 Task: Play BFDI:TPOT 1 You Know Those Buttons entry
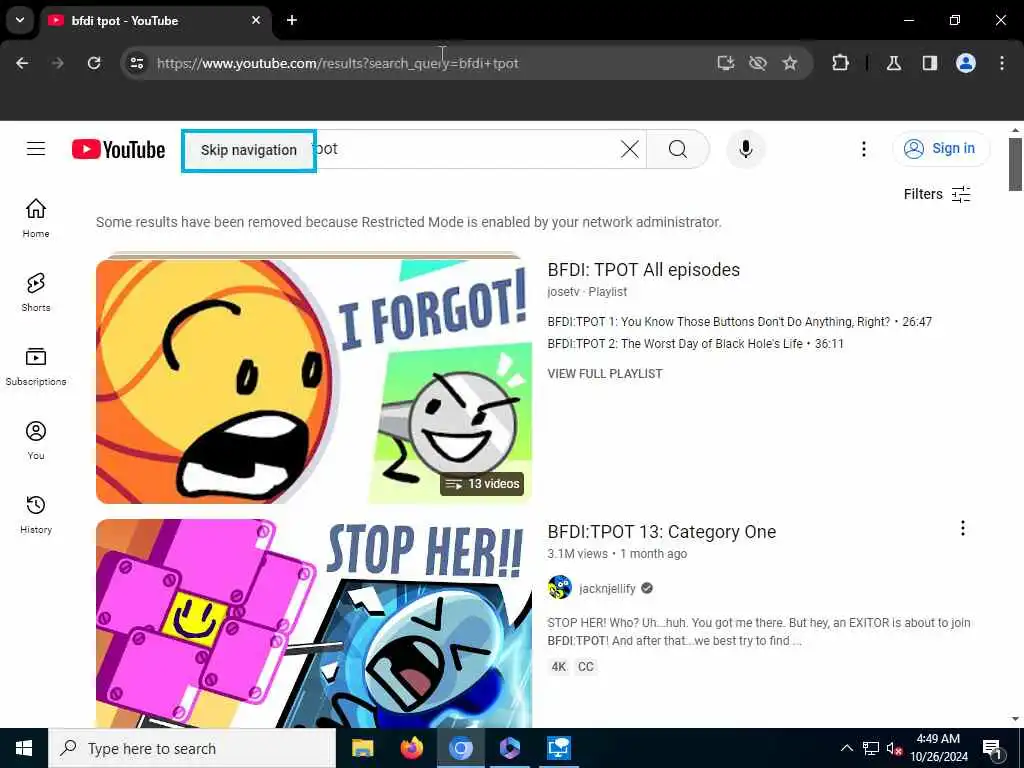click(x=739, y=322)
